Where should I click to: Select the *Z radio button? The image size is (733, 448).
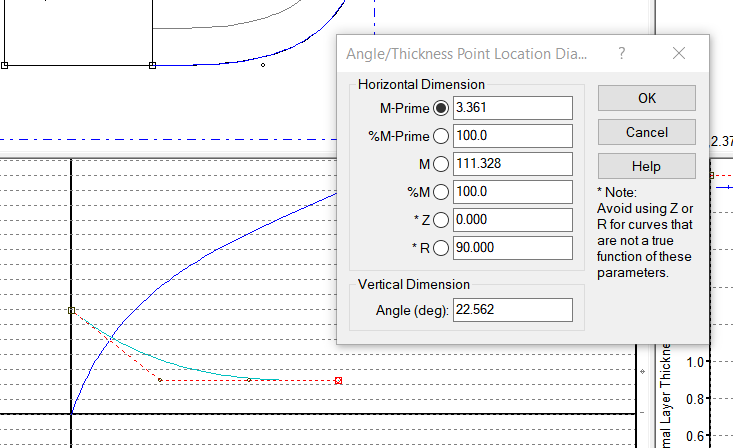click(441, 220)
